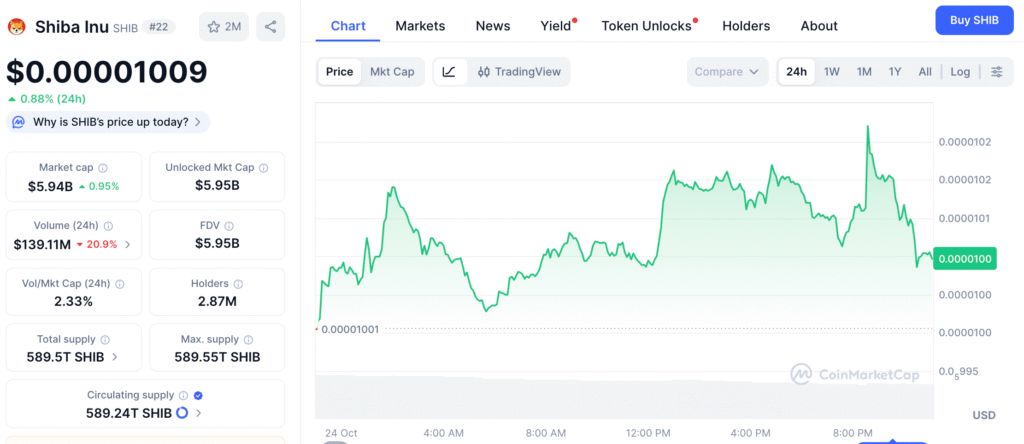1024x444 pixels.
Task: Toggle chart to Mkt Cap view
Action: pos(392,72)
